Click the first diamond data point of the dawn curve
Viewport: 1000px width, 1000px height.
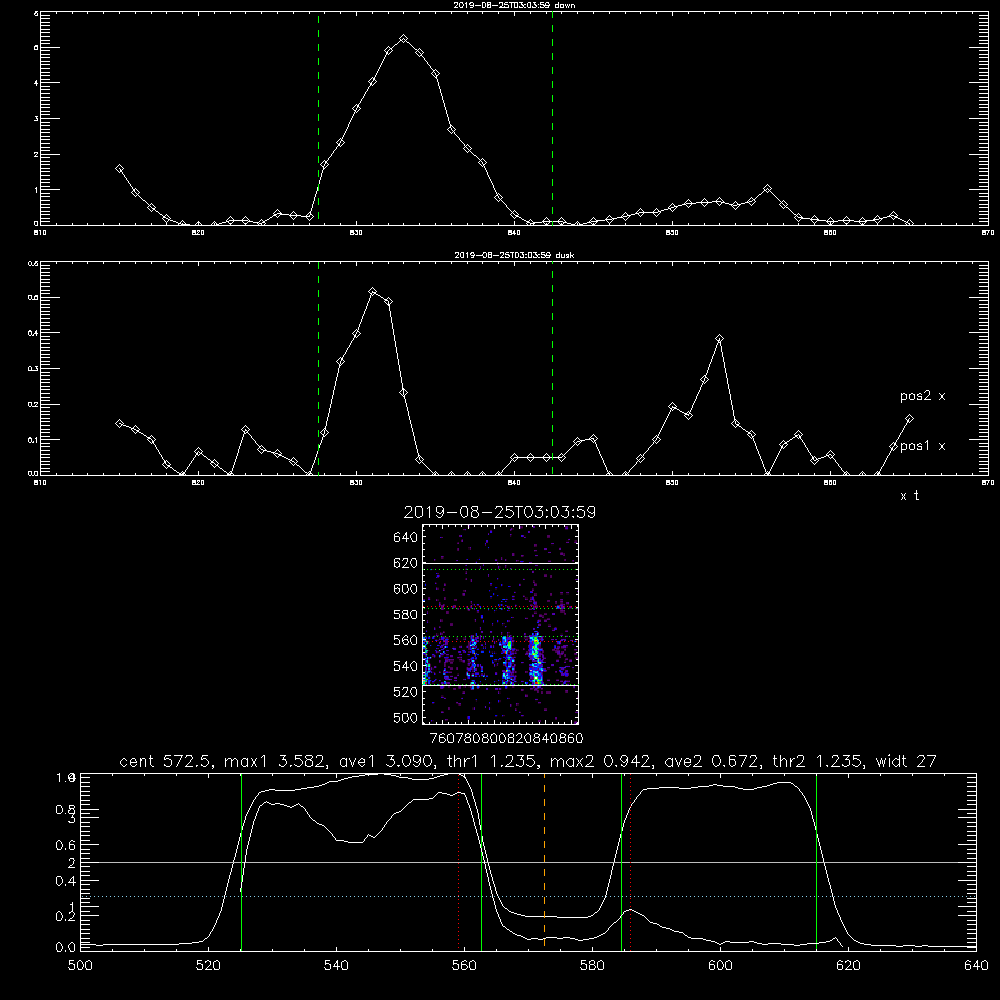119,168
